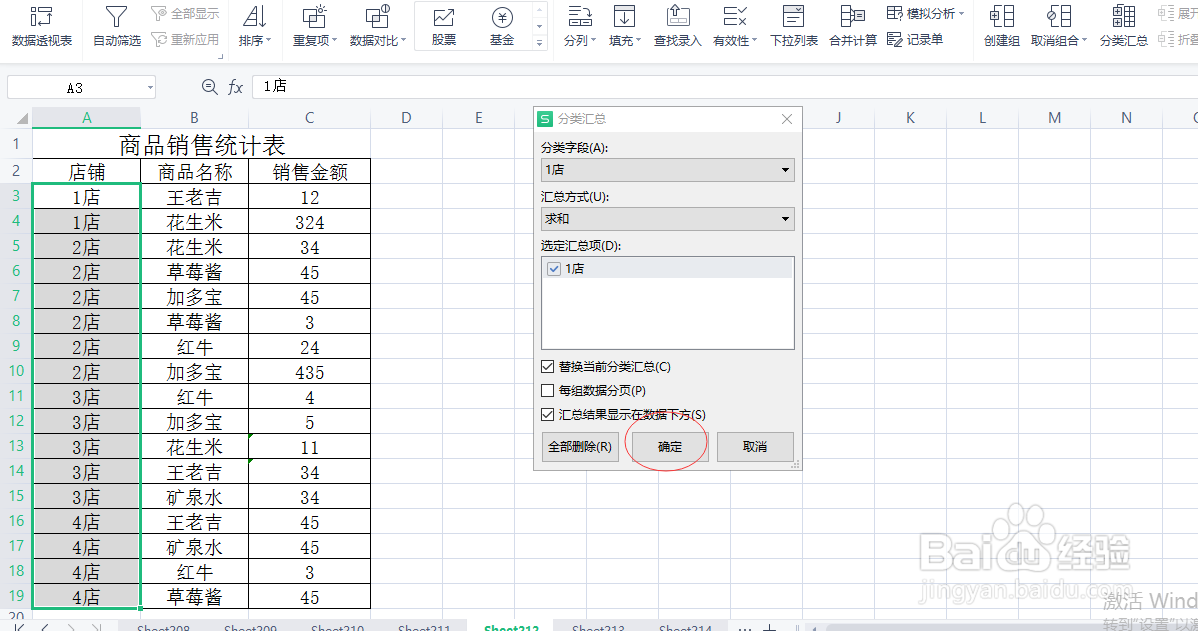Expand the Name Box dropdown arrow
The width and height of the screenshot is (1198, 631).
pos(150,88)
